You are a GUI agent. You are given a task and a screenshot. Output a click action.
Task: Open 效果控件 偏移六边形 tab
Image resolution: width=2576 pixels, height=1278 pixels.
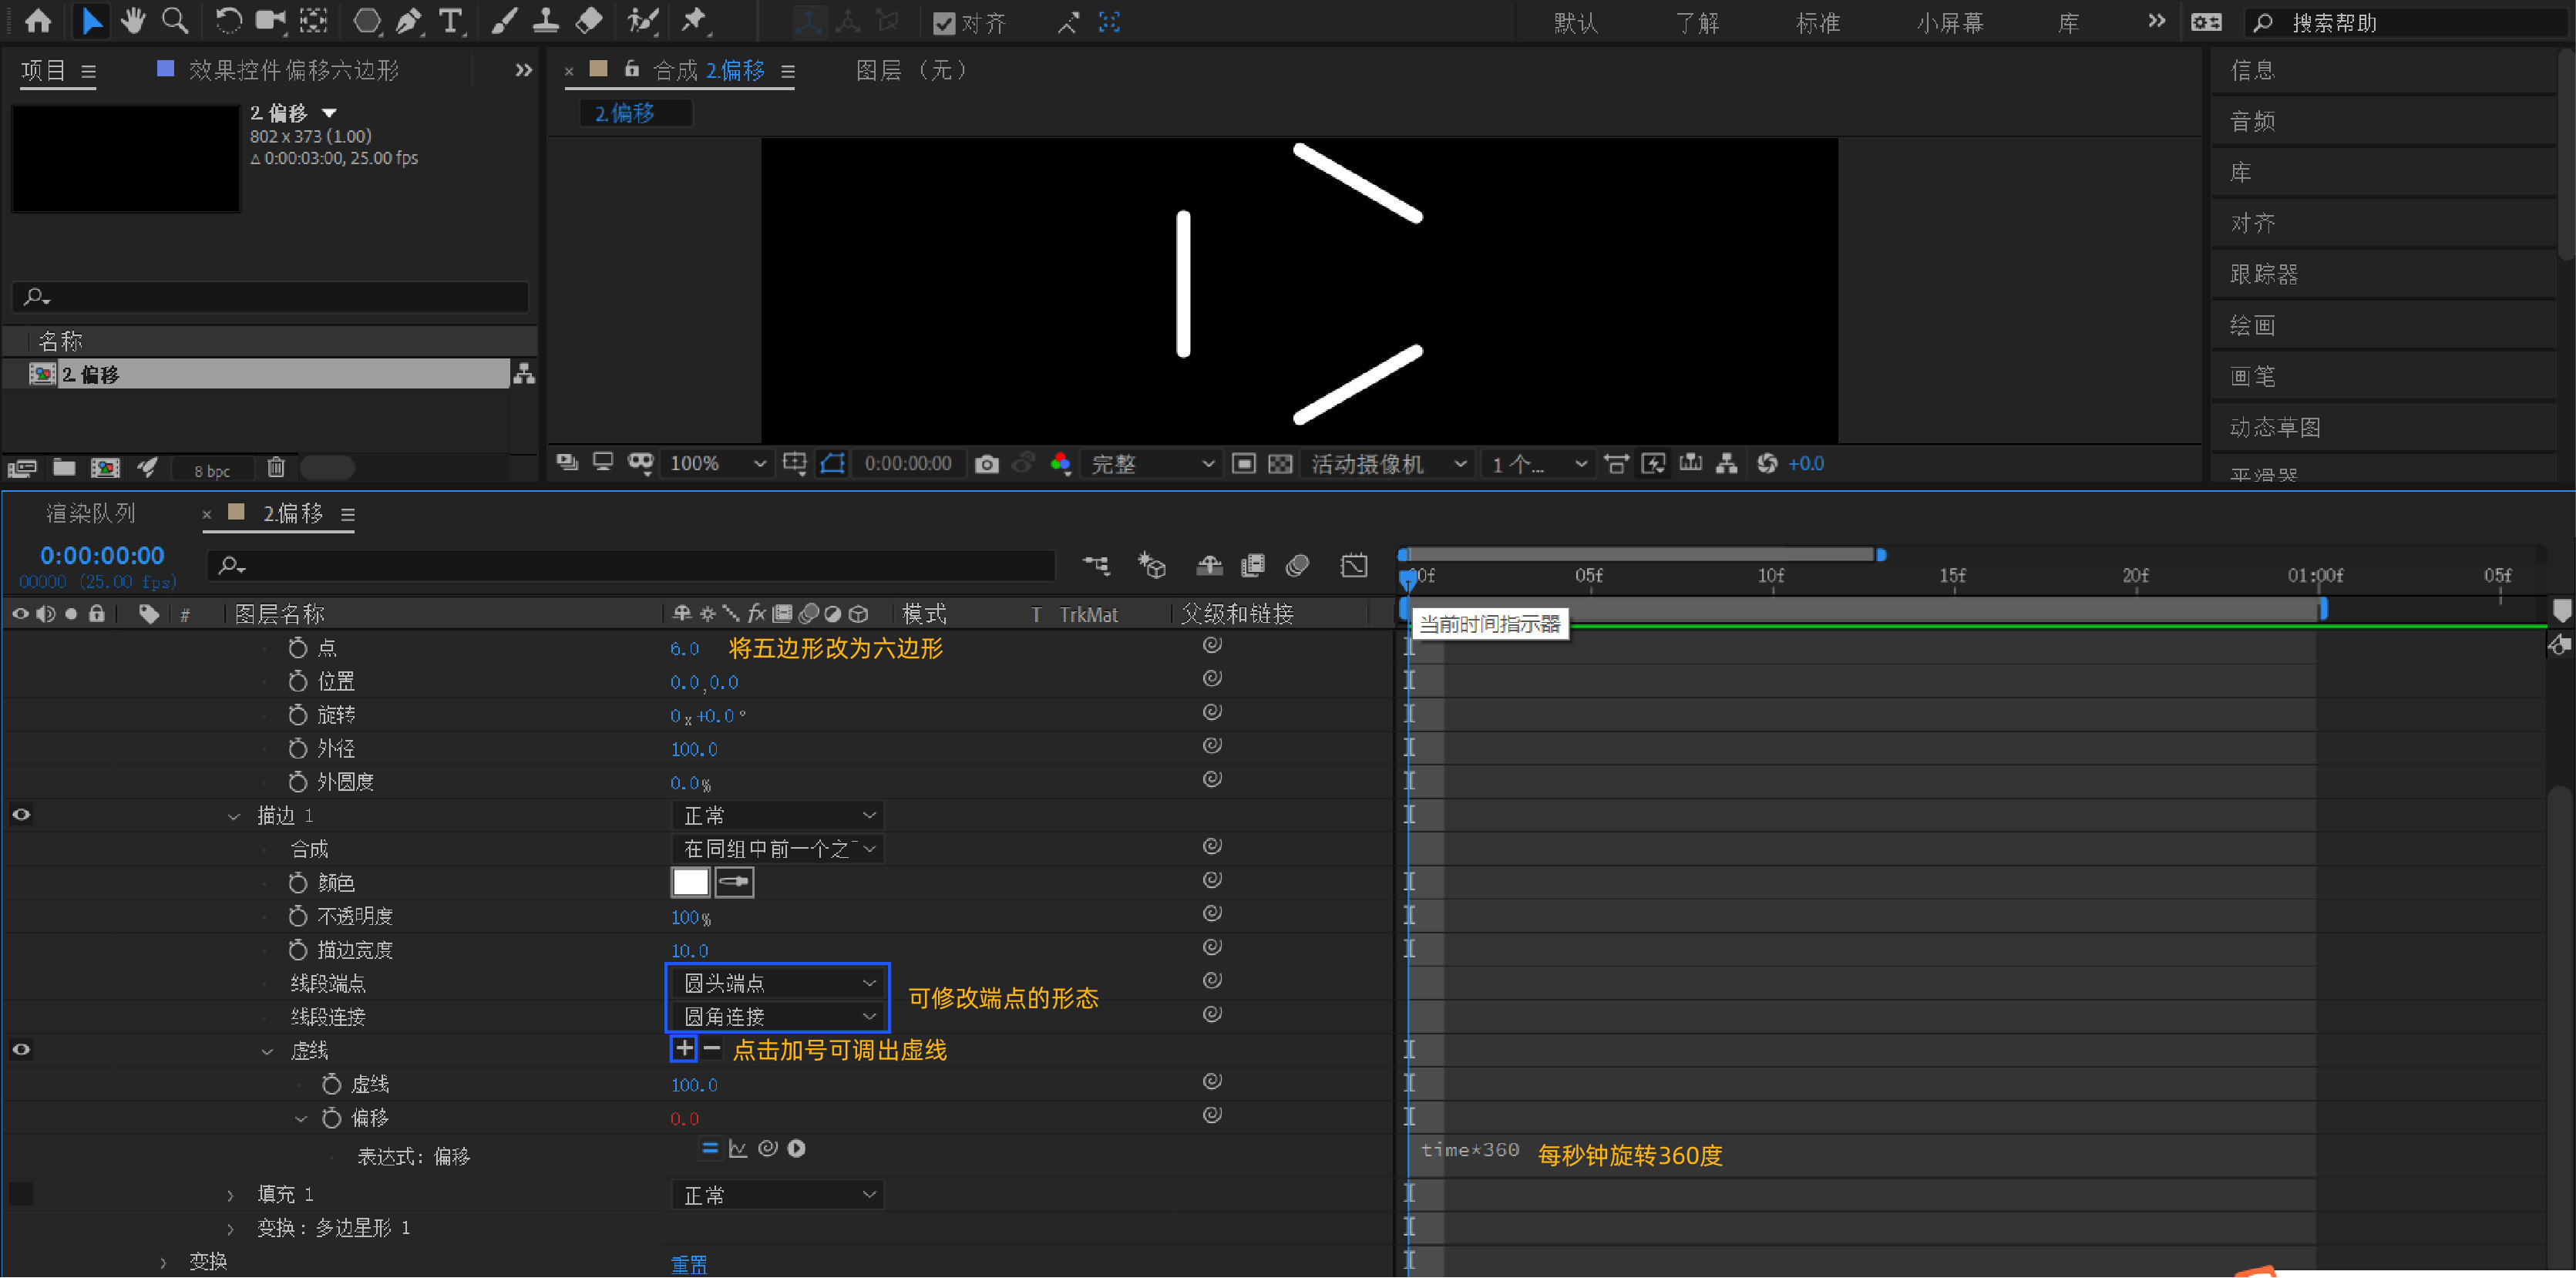(293, 70)
